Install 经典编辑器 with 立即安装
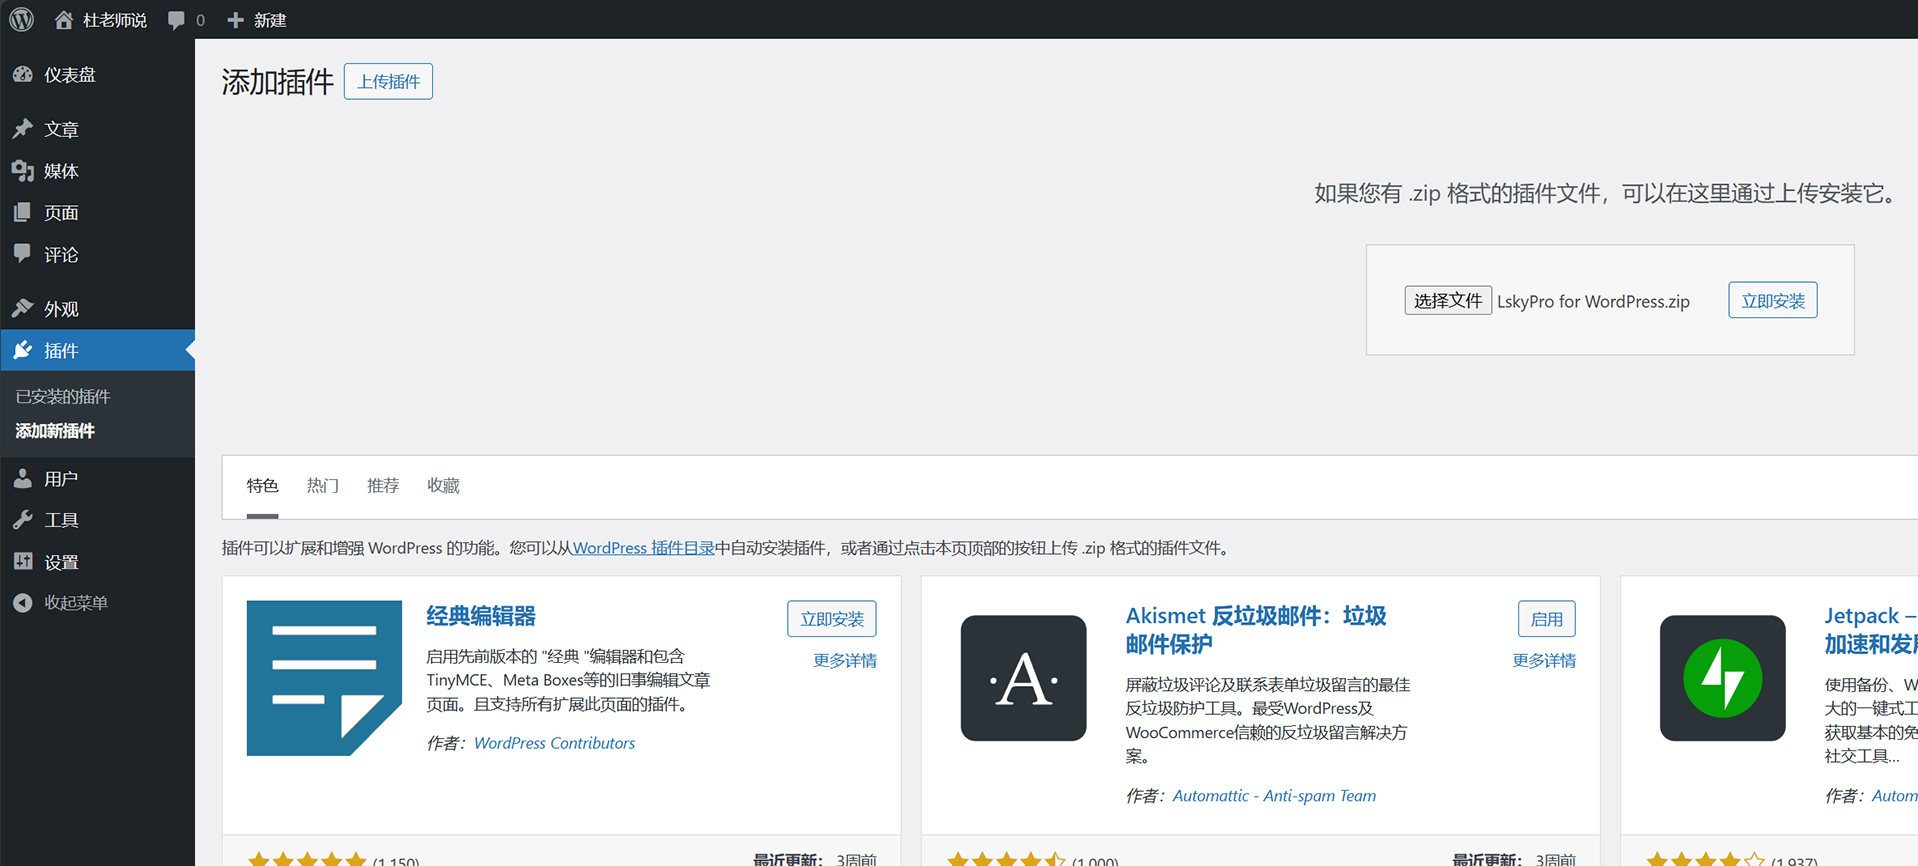The width and height of the screenshot is (1918, 866). point(832,619)
